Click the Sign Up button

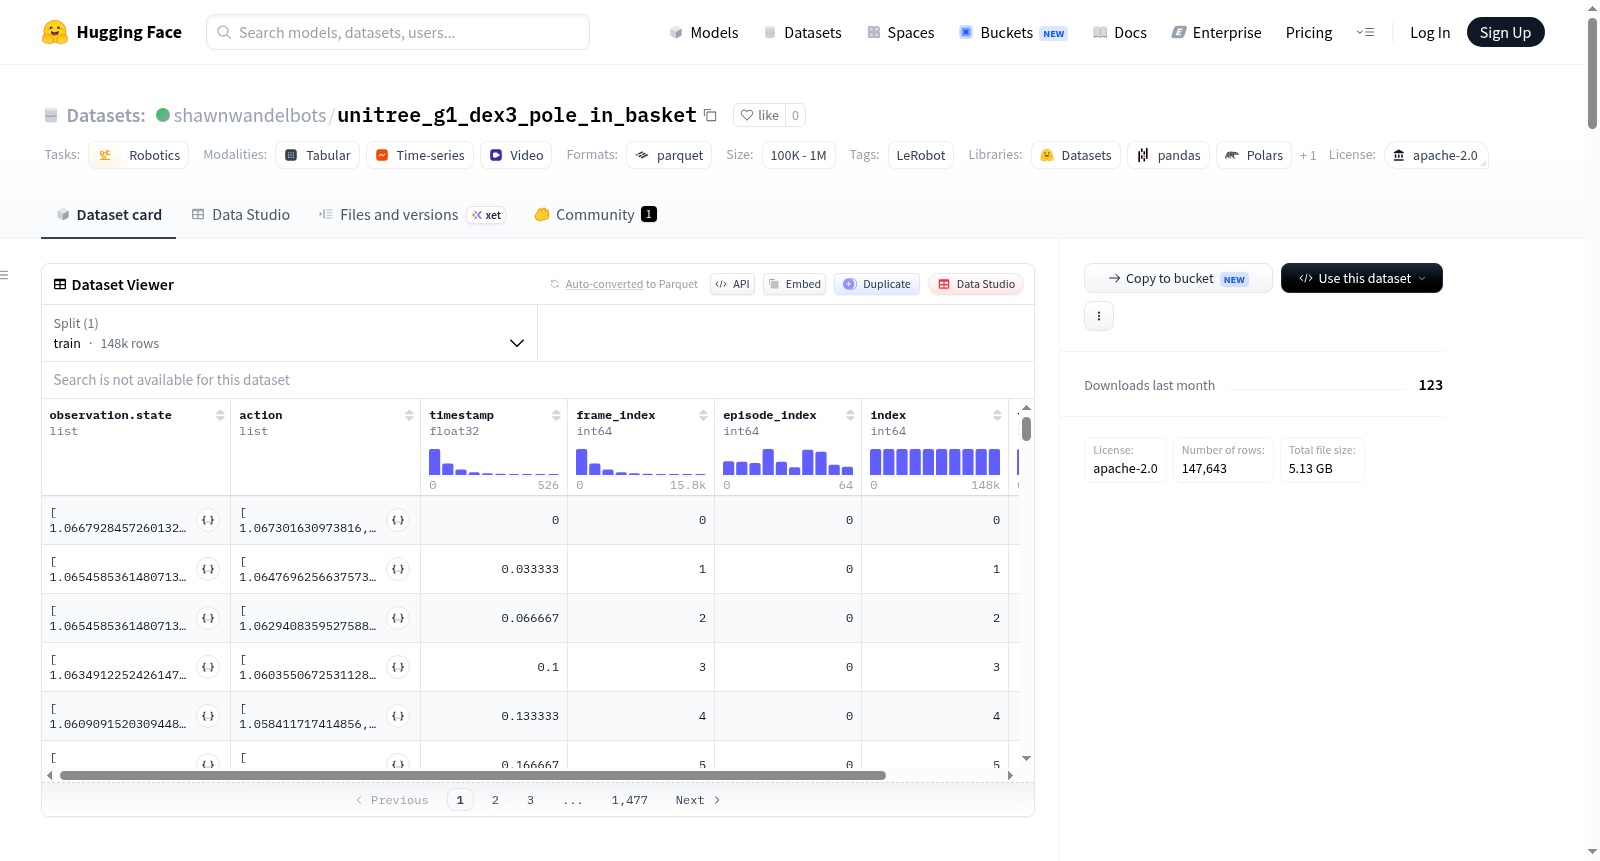(1505, 32)
